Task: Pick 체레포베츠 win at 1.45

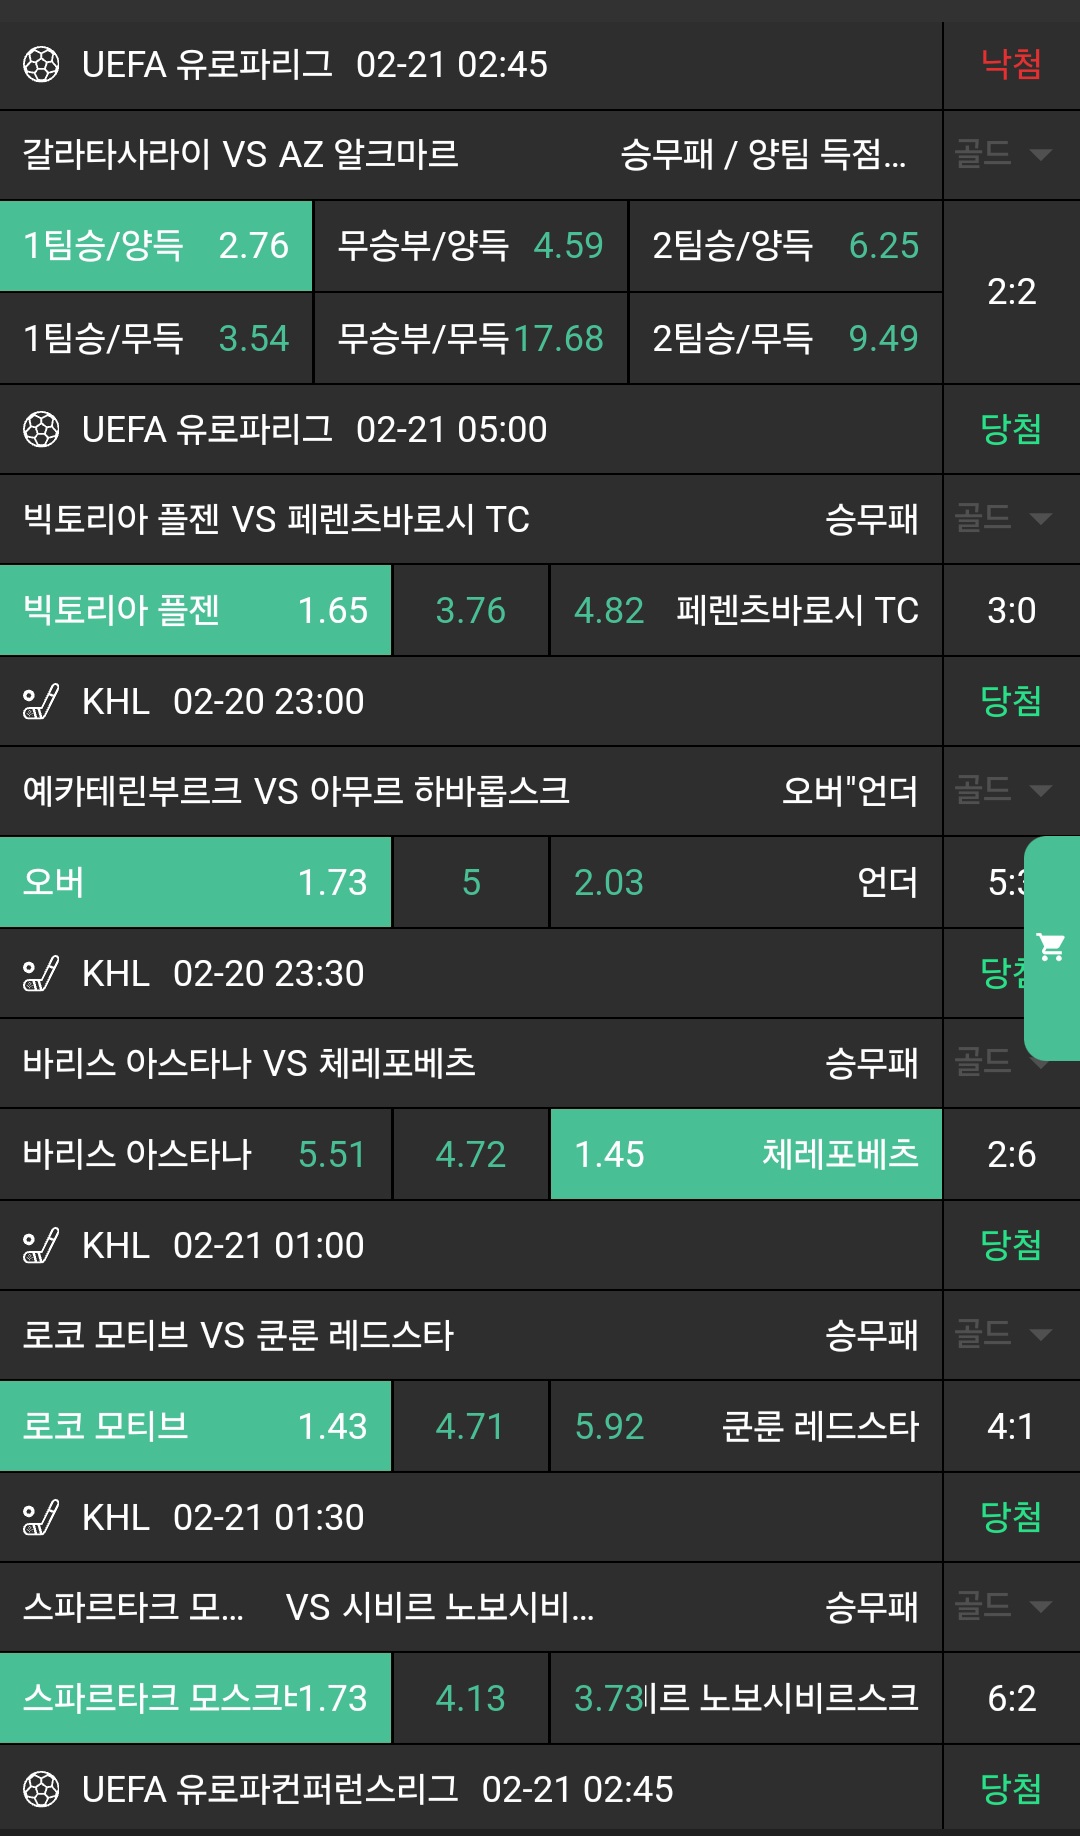Action: 746,1155
